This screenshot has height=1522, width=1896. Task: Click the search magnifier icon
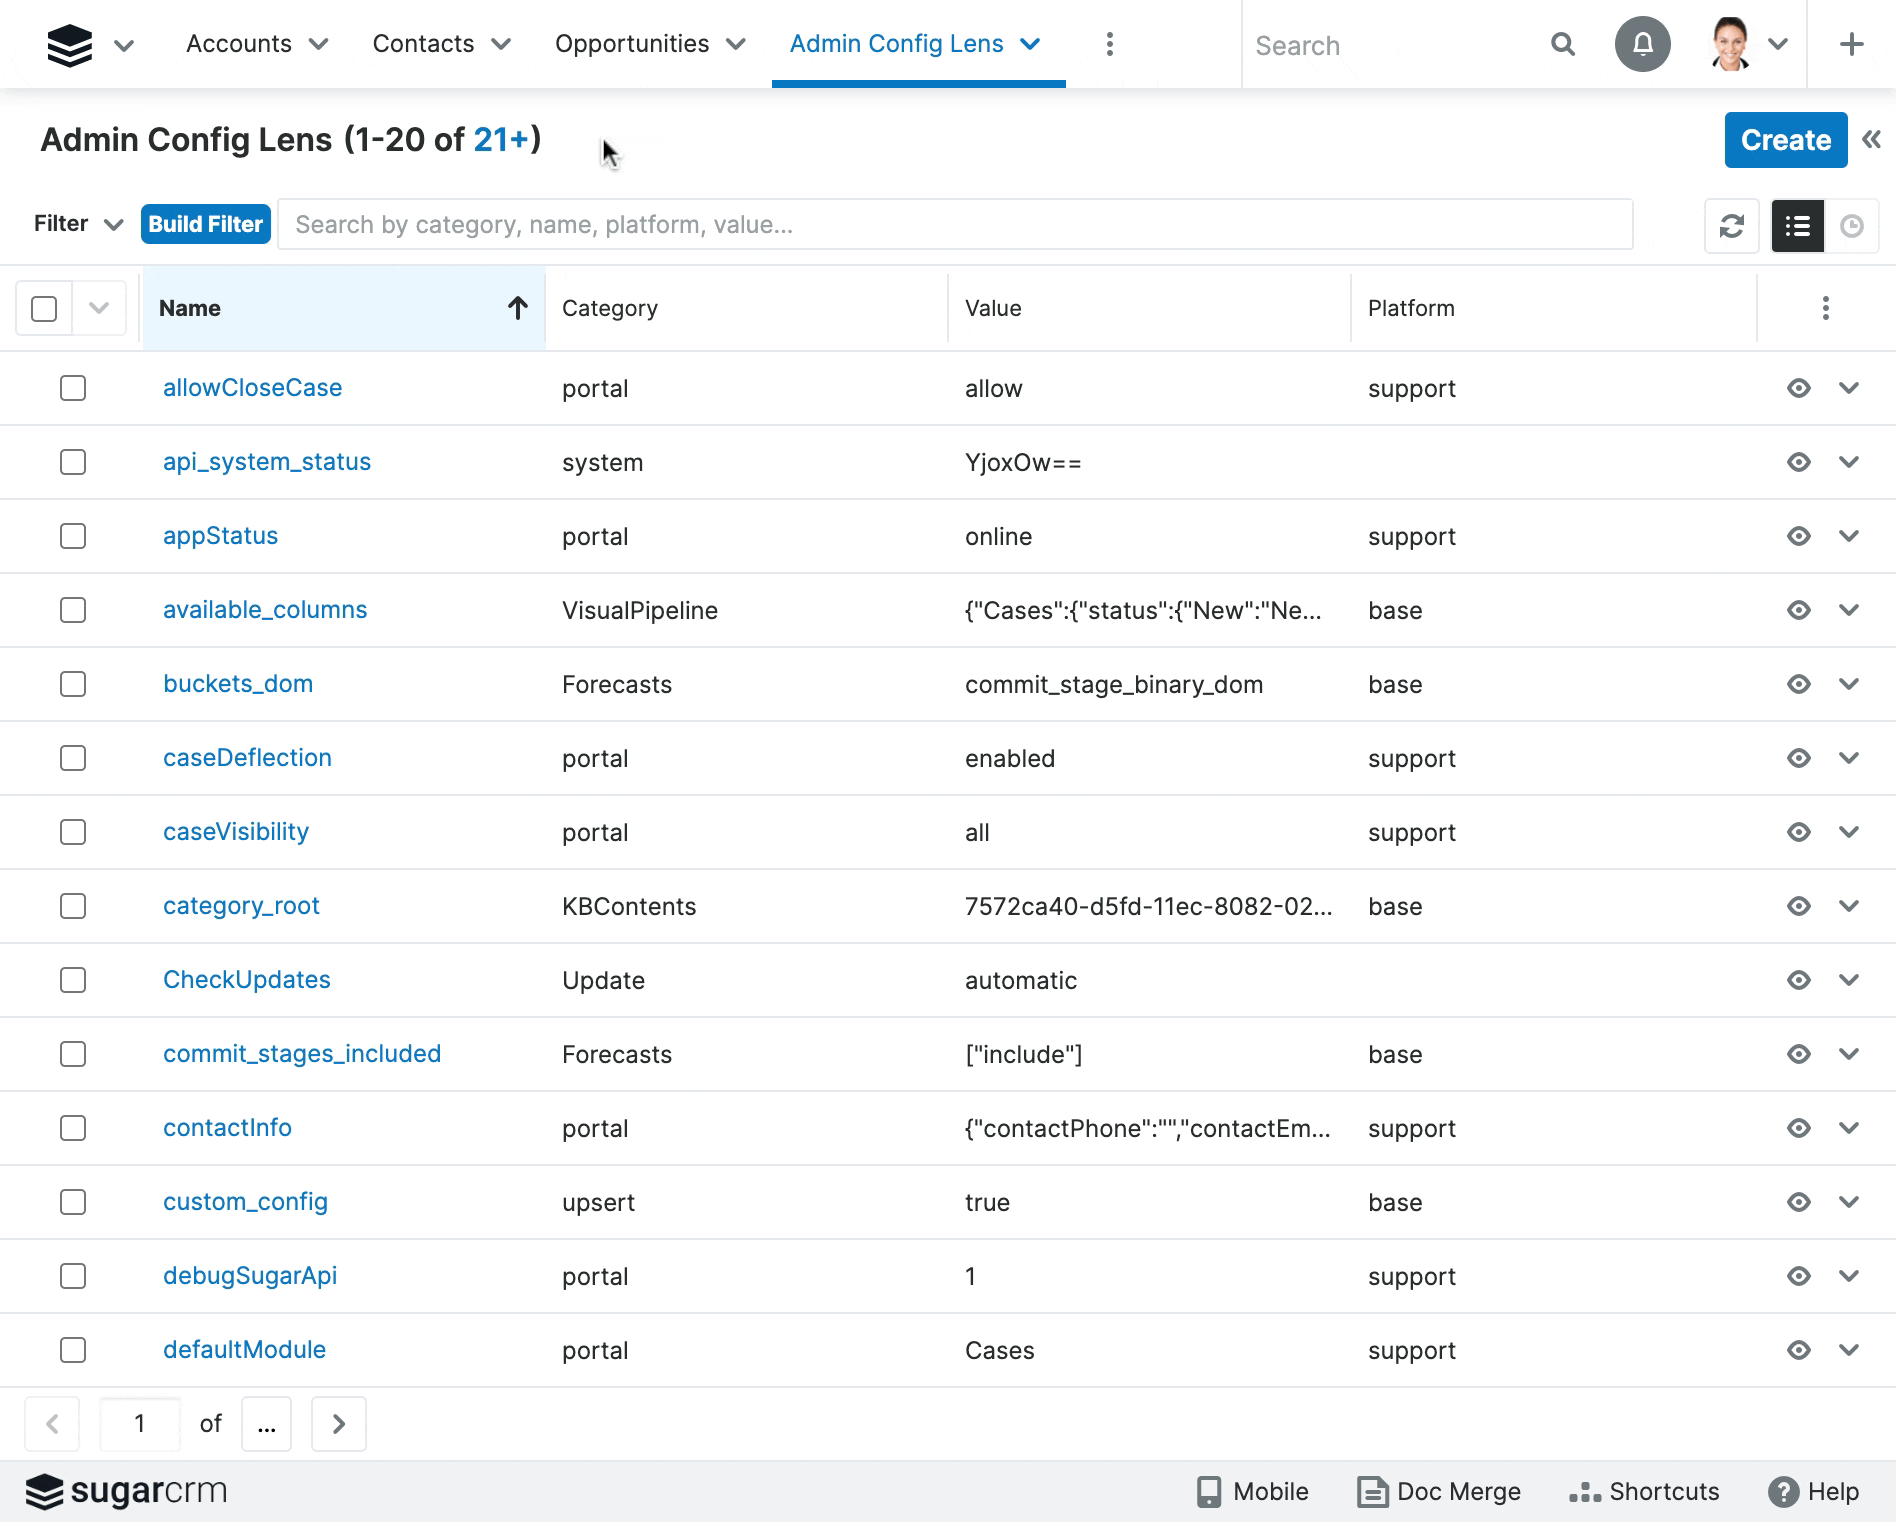[1562, 45]
